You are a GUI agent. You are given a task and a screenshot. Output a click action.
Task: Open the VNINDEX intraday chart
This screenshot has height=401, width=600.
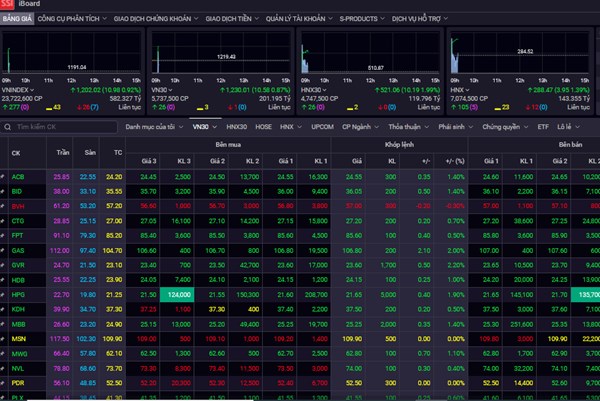coord(72,53)
